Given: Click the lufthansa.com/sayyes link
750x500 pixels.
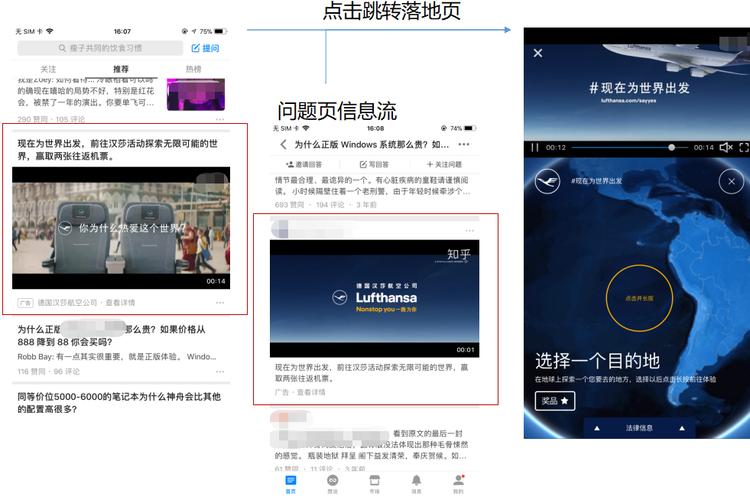Looking at the screenshot, I should [x=629, y=101].
